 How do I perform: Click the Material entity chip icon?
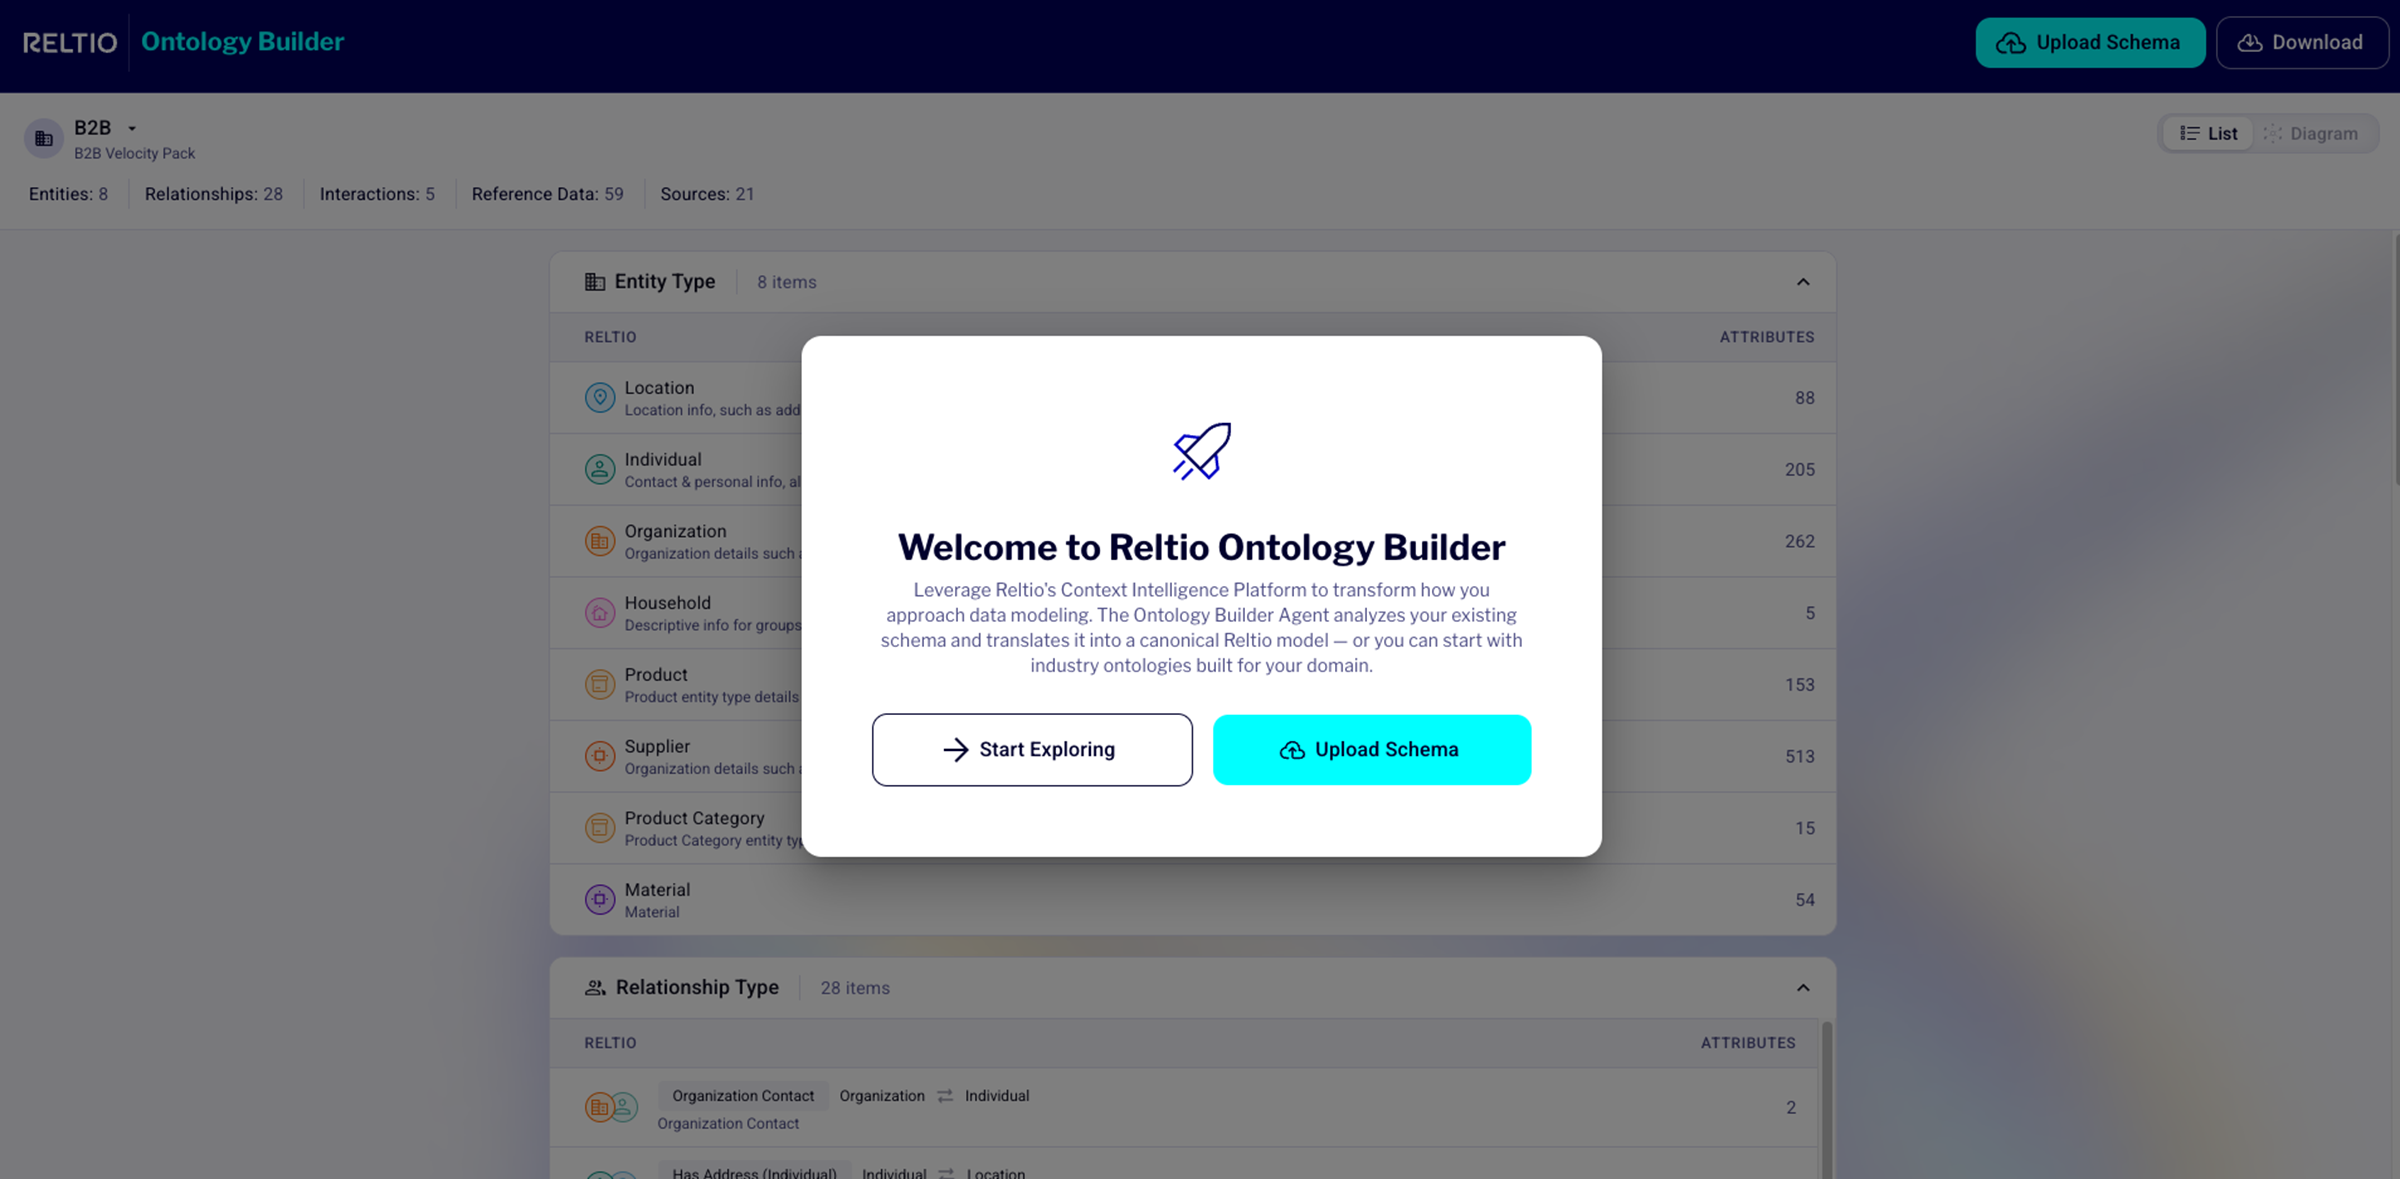tap(600, 899)
